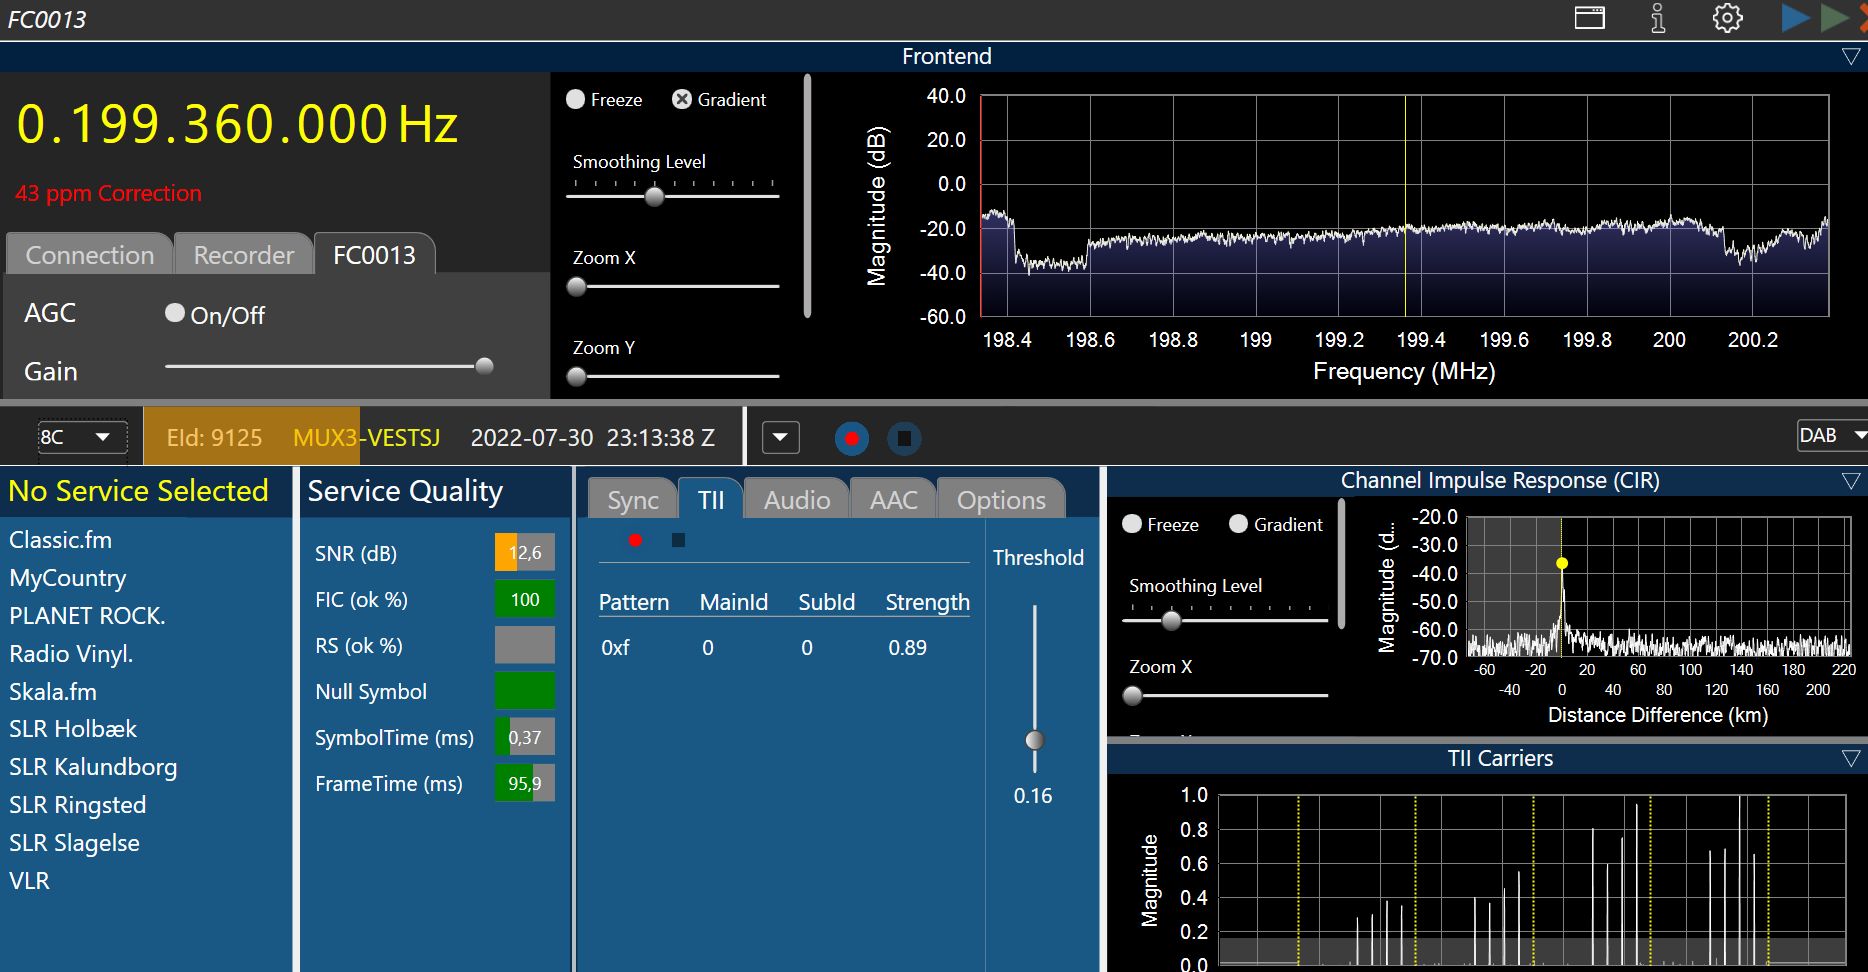Click the small red dot in the TII tab

tap(635, 540)
